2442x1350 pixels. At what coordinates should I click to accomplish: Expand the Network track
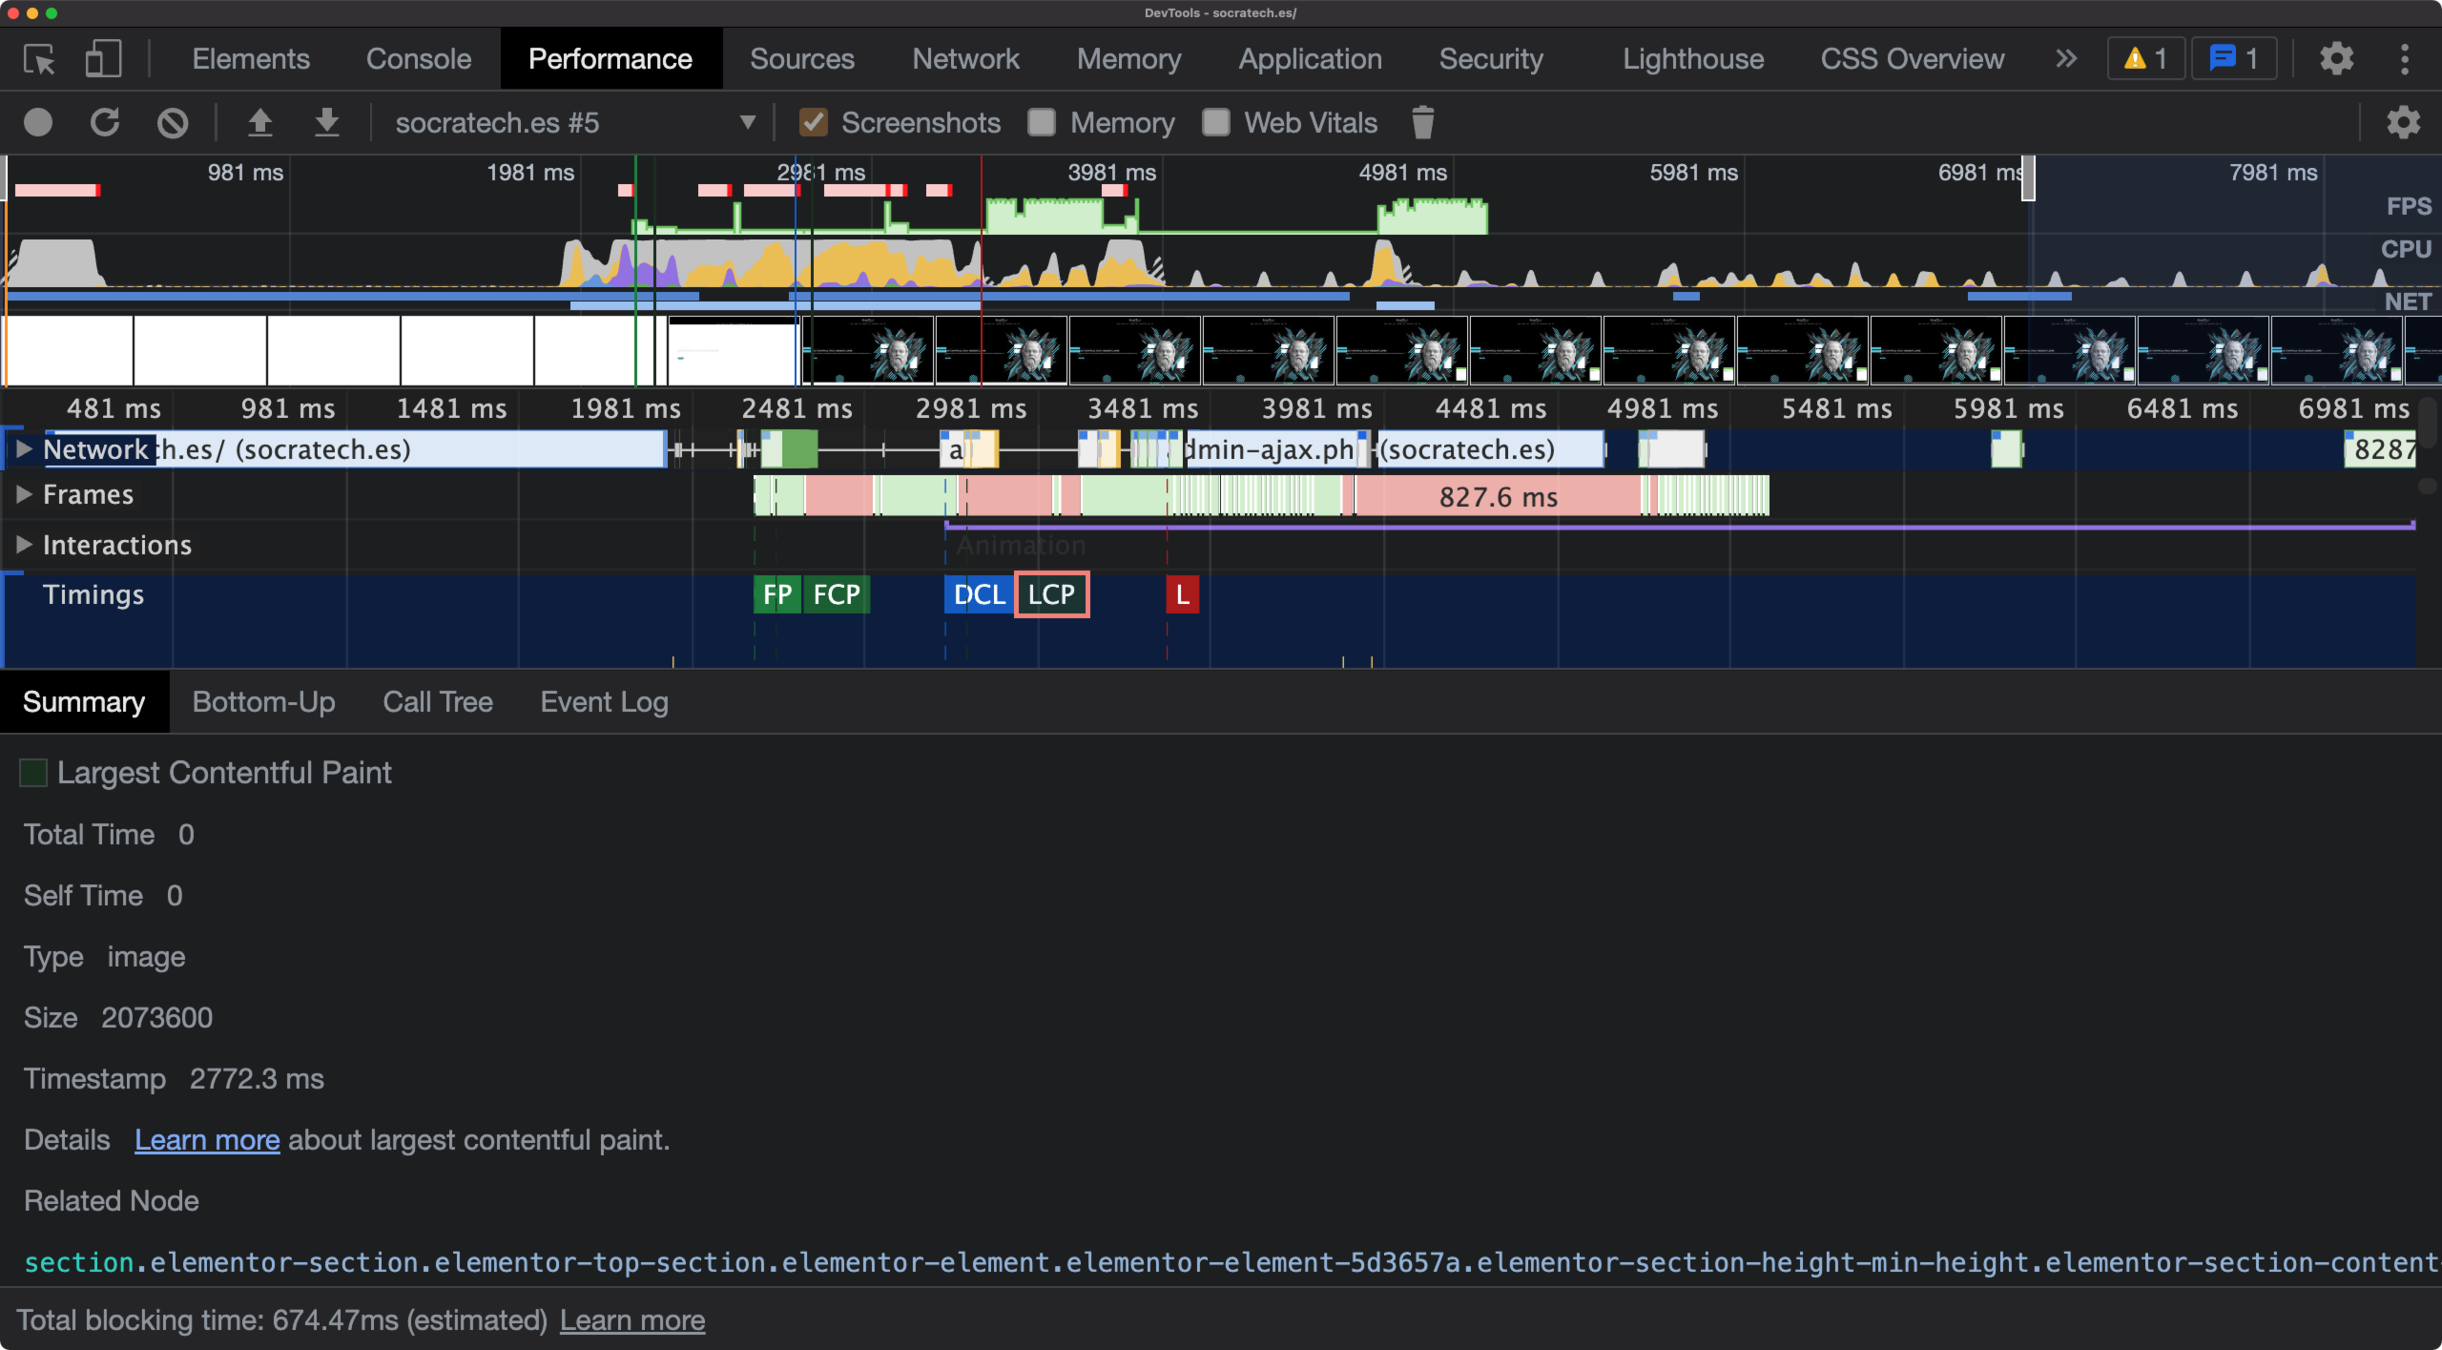pos(23,450)
